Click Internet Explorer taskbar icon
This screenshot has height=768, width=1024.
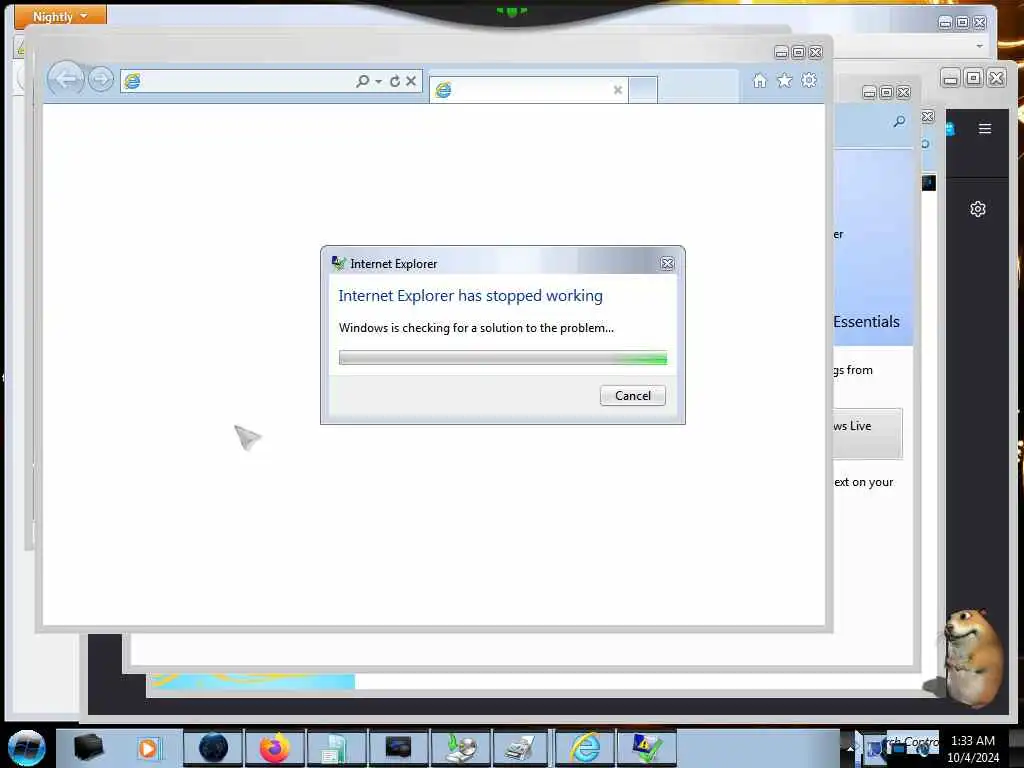coord(585,747)
